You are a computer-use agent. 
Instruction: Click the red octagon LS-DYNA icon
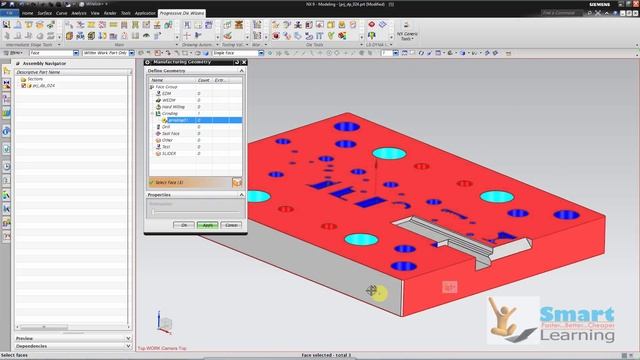click(x=371, y=25)
